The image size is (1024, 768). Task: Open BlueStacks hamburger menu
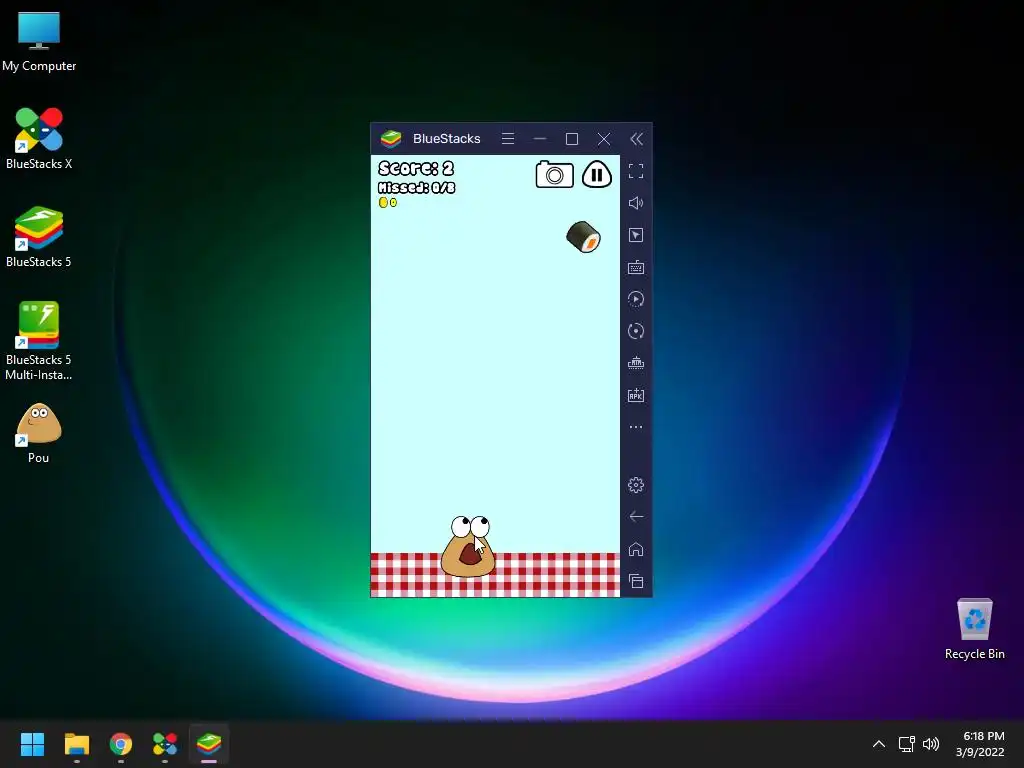[x=508, y=138]
